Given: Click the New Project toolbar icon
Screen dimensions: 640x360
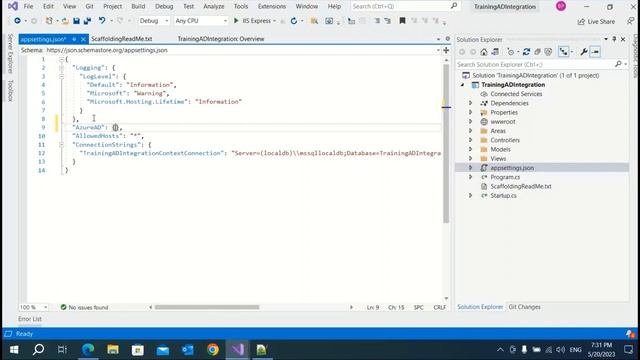Looking at the screenshot, I should click(49, 20).
